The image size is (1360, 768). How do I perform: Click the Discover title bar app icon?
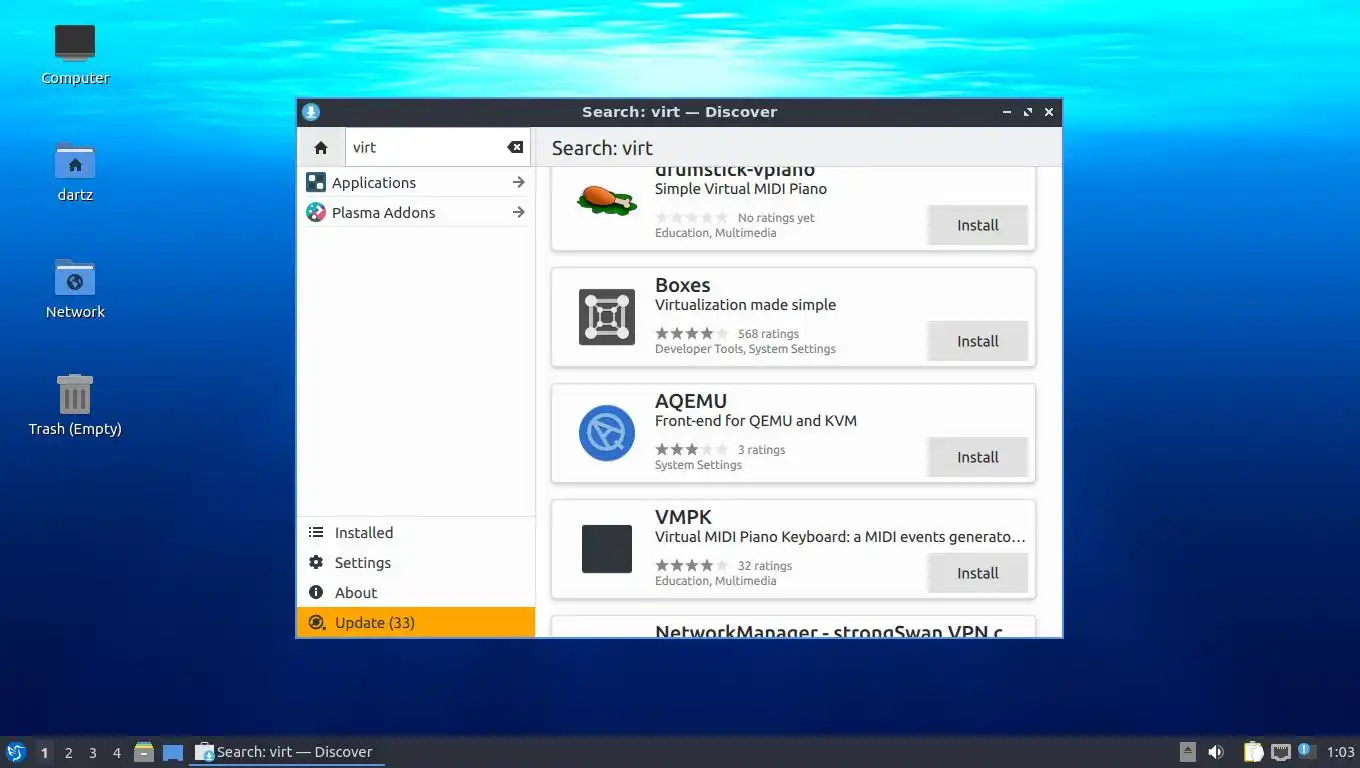pyautogui.click(x=311, y=112)
